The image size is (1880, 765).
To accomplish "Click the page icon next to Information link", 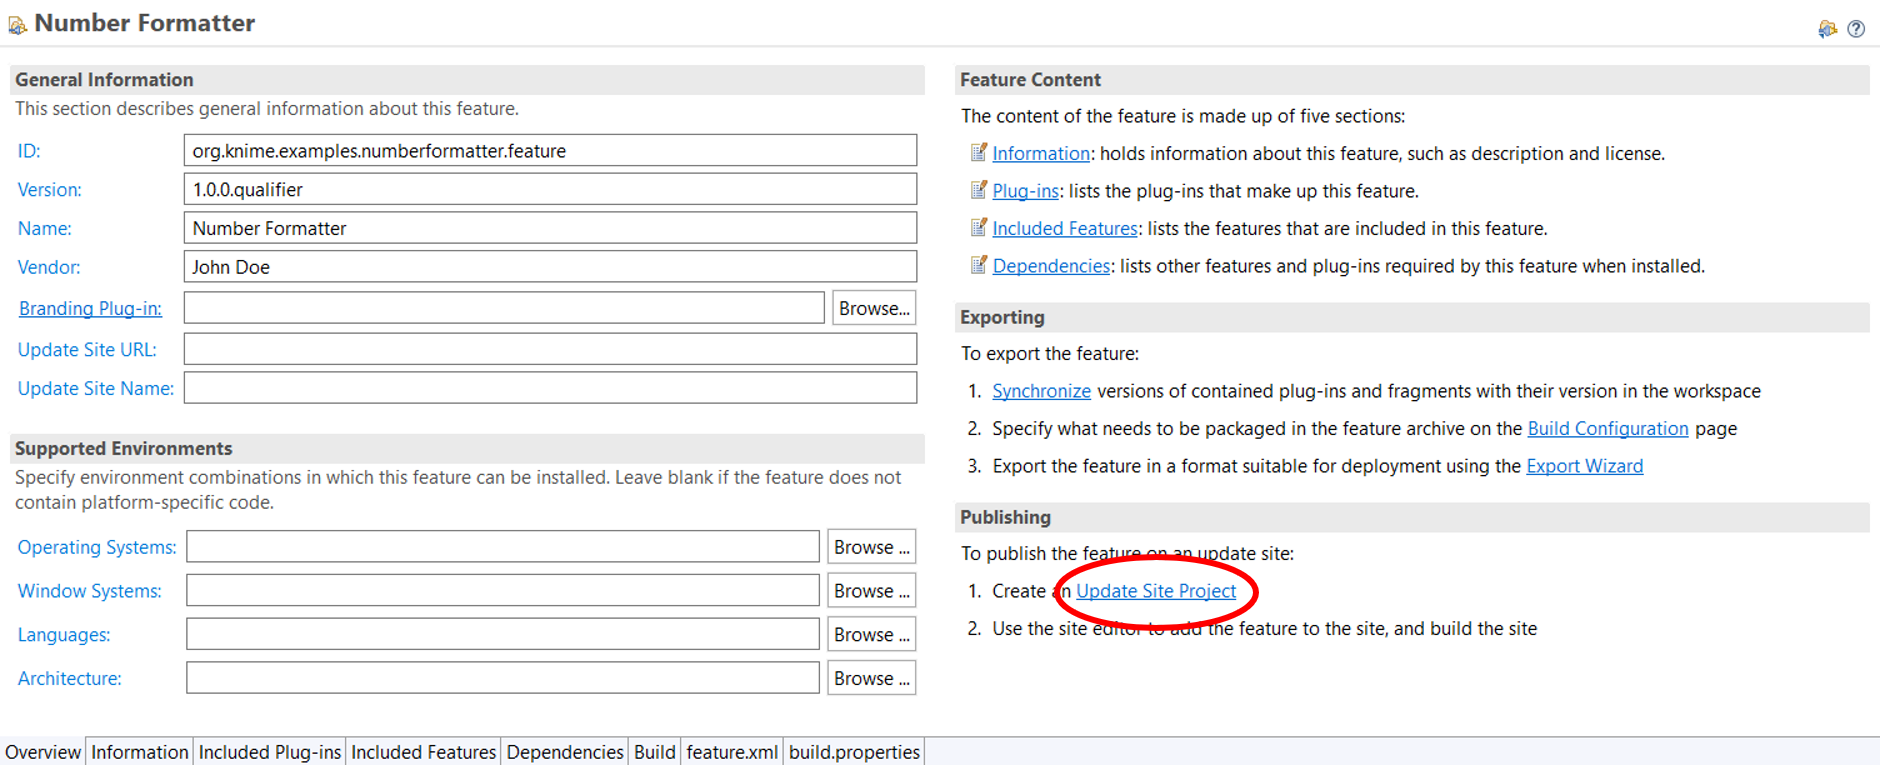I will pyautogui.click(x=979, y=152).
